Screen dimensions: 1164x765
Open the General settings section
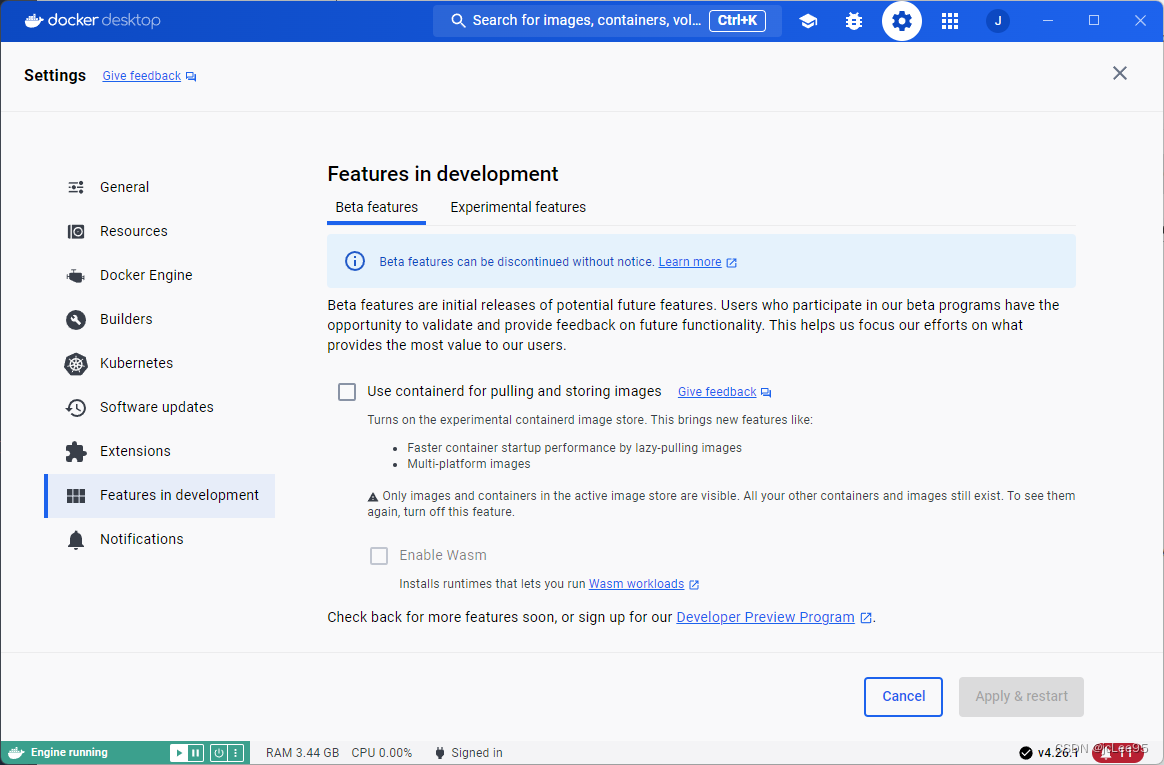coord(160,187)
